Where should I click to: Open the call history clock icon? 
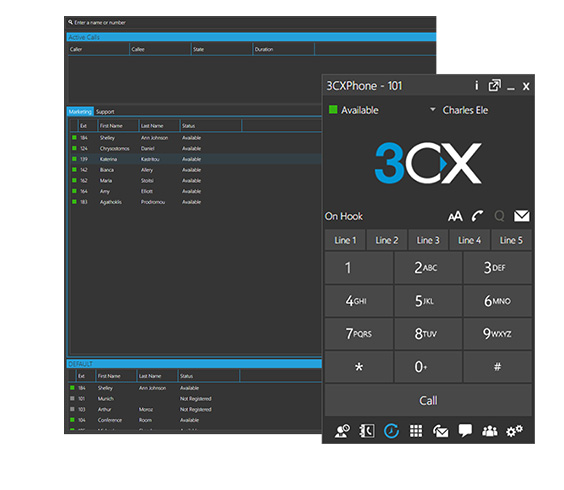(391, 431)
